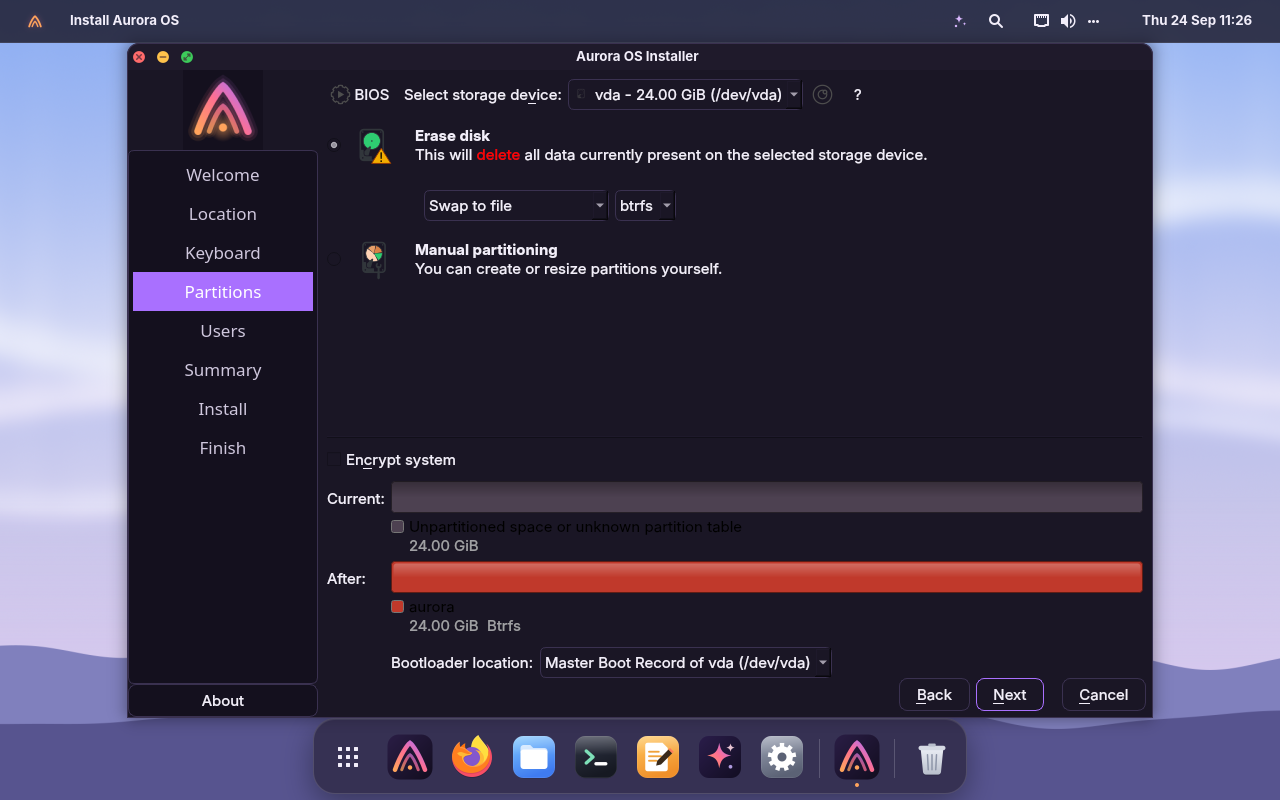
Task: Launch Firefox from the dock
Action: pos(472,757)
